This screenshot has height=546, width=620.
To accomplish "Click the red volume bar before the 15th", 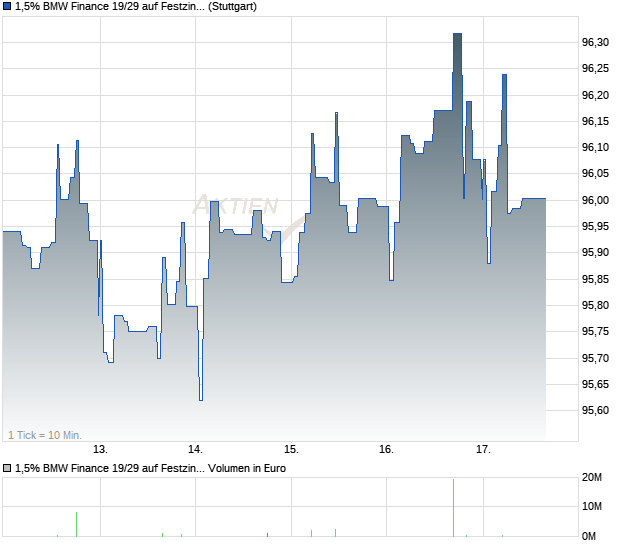I will pyautogui.click(x=268, y=535).
